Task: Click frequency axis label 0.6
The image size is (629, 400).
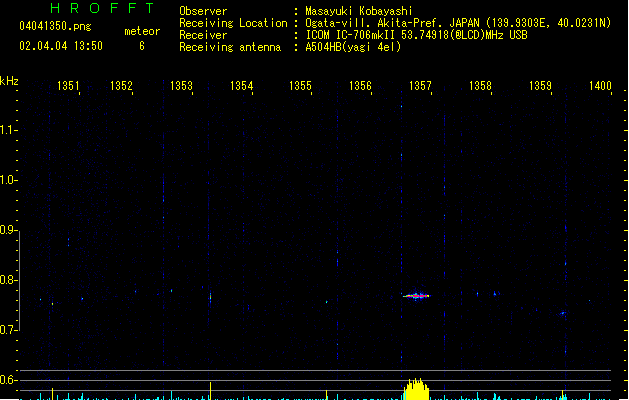Action: pos(8,380)
